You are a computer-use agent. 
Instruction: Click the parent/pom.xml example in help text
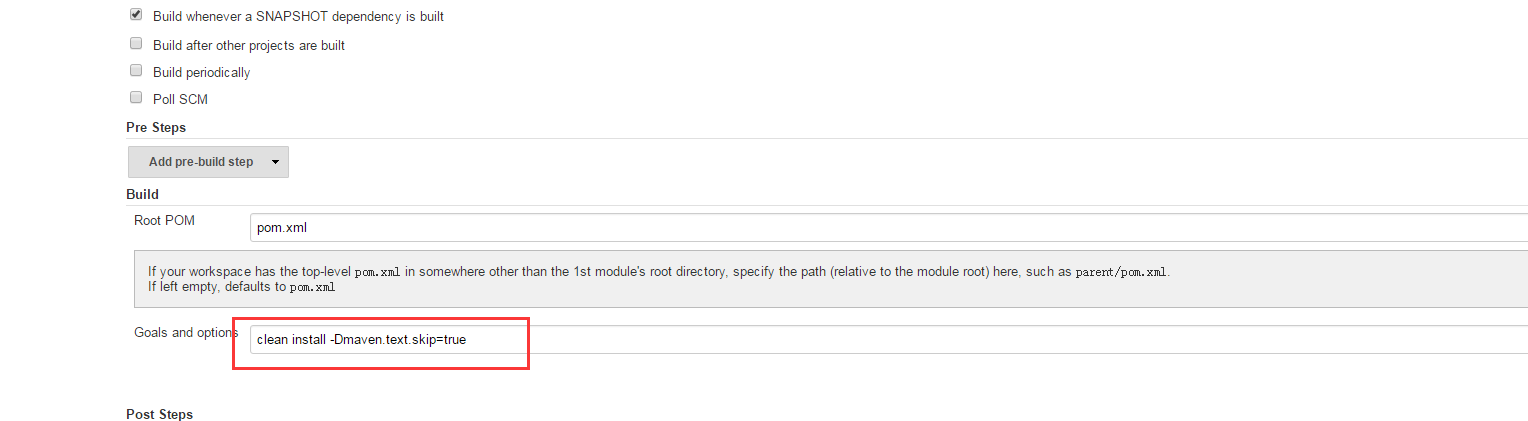[1120, 272]
